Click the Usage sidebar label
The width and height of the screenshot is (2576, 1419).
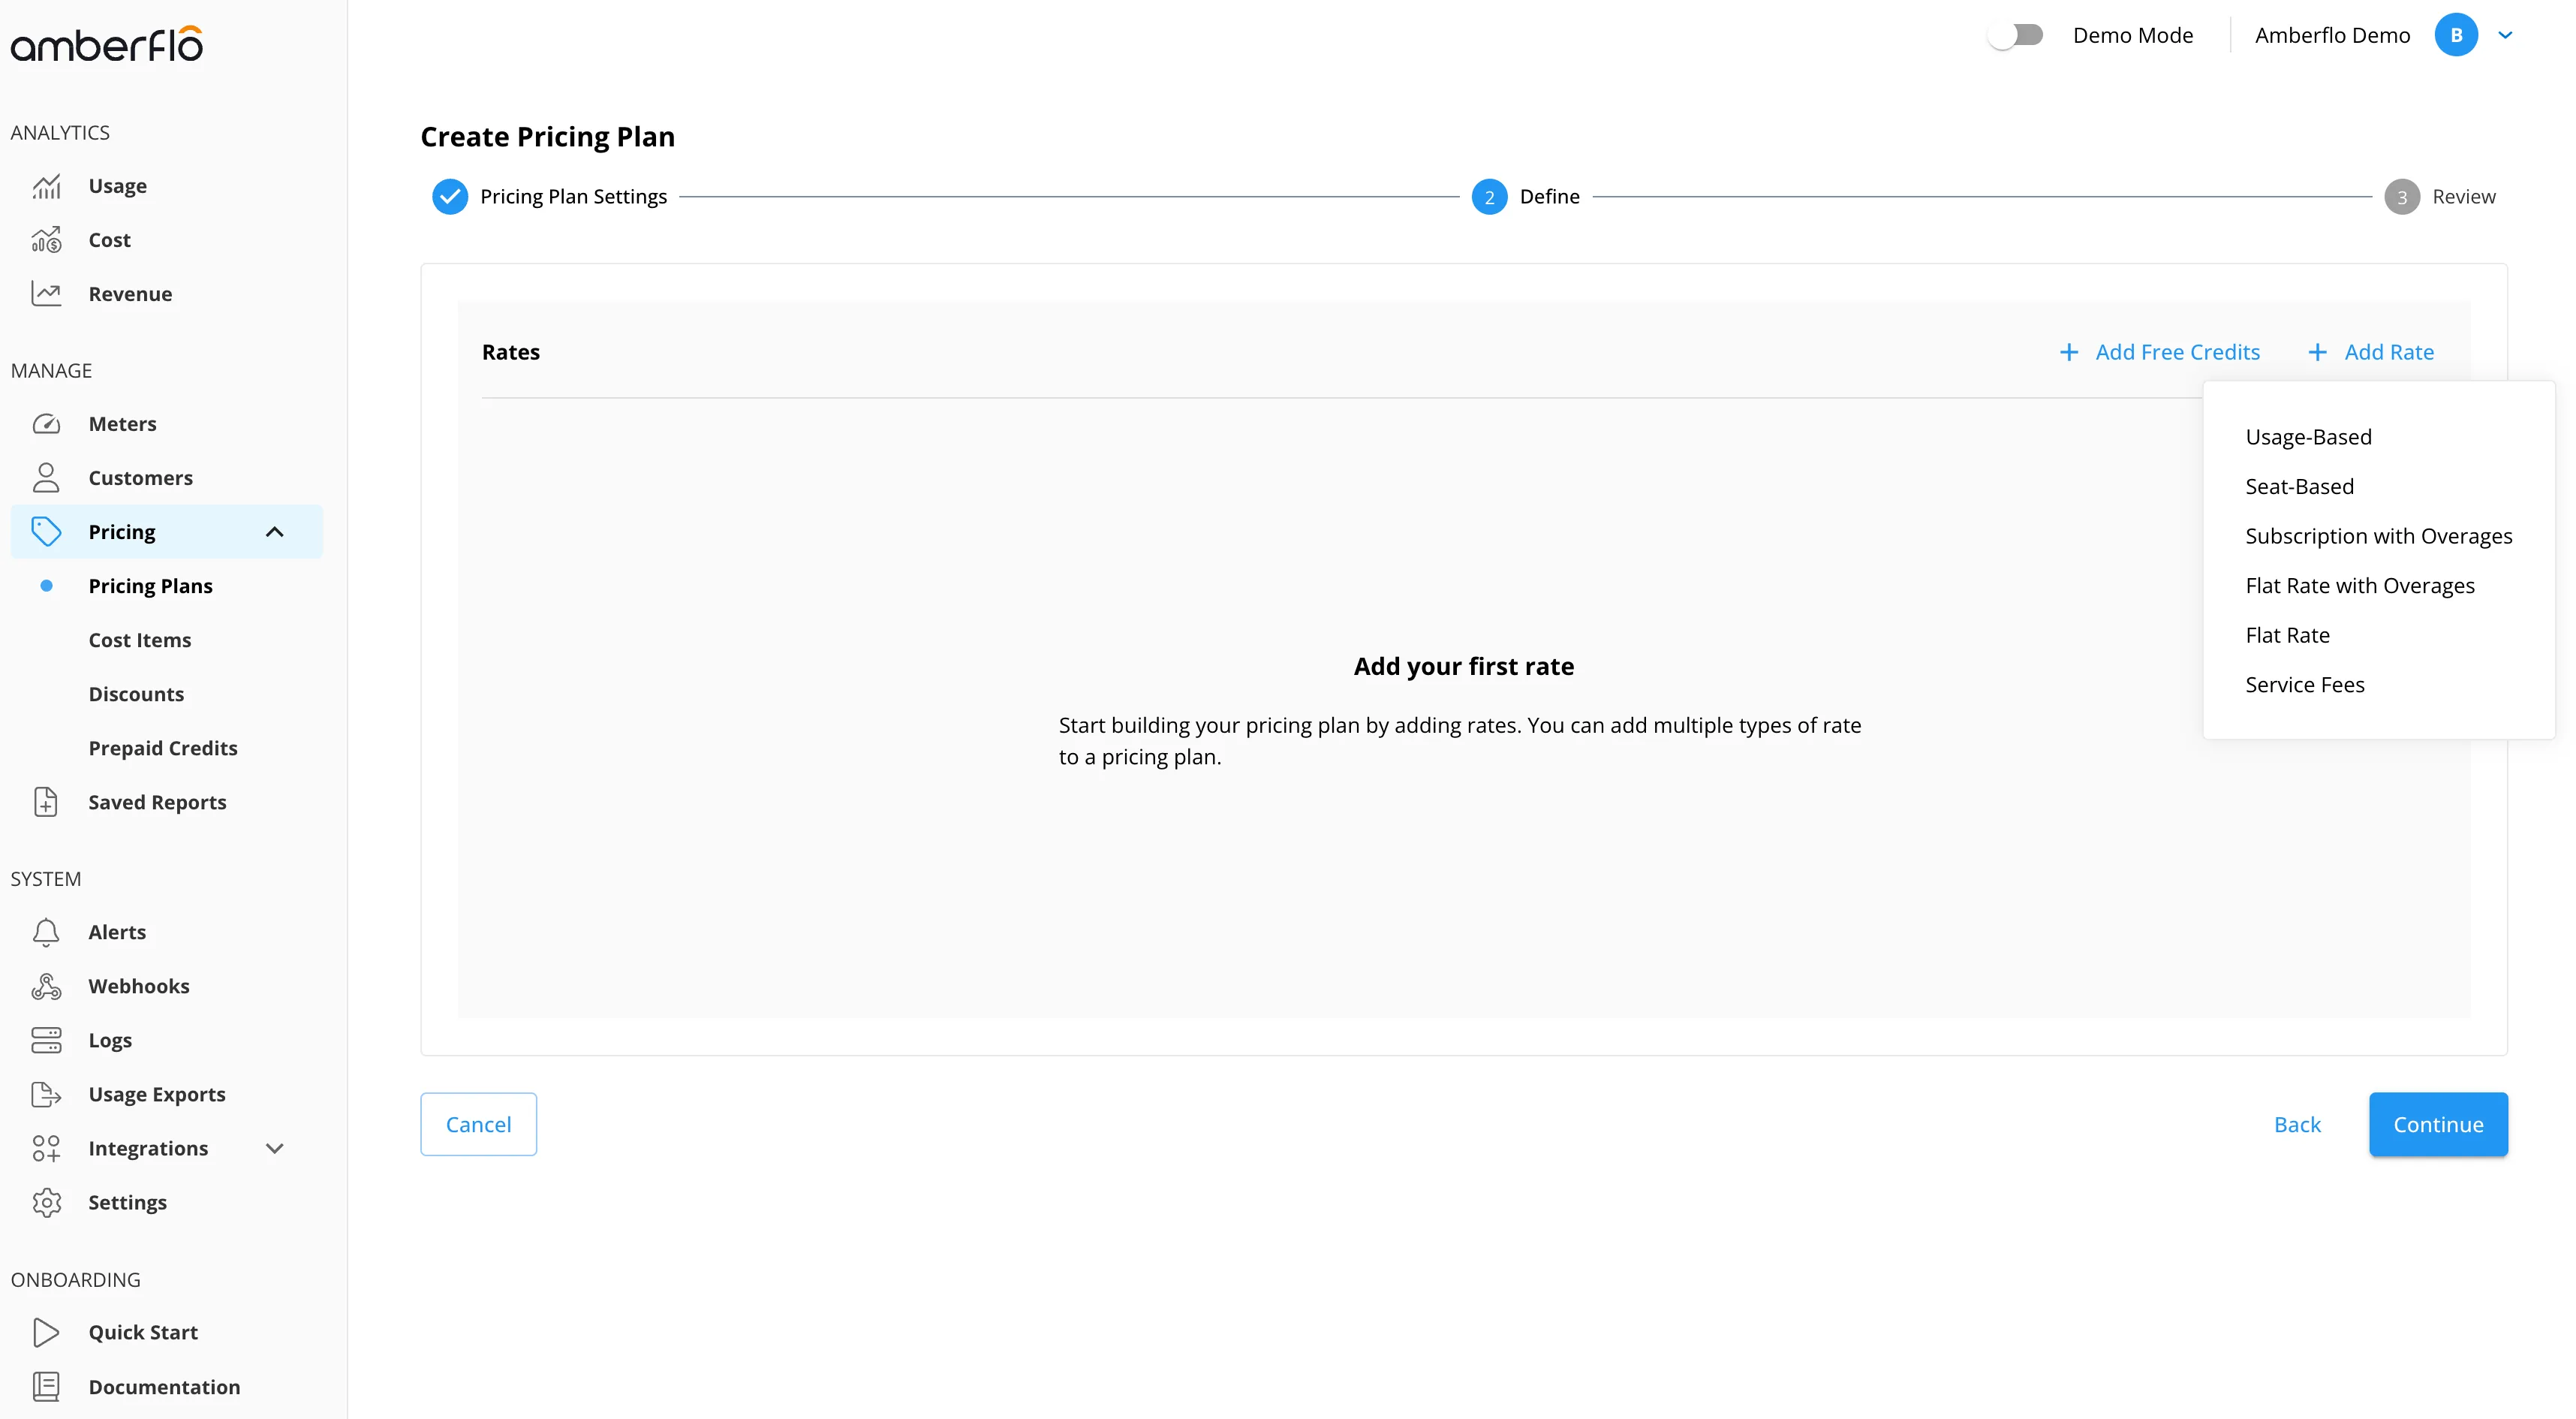coord(117,186)
